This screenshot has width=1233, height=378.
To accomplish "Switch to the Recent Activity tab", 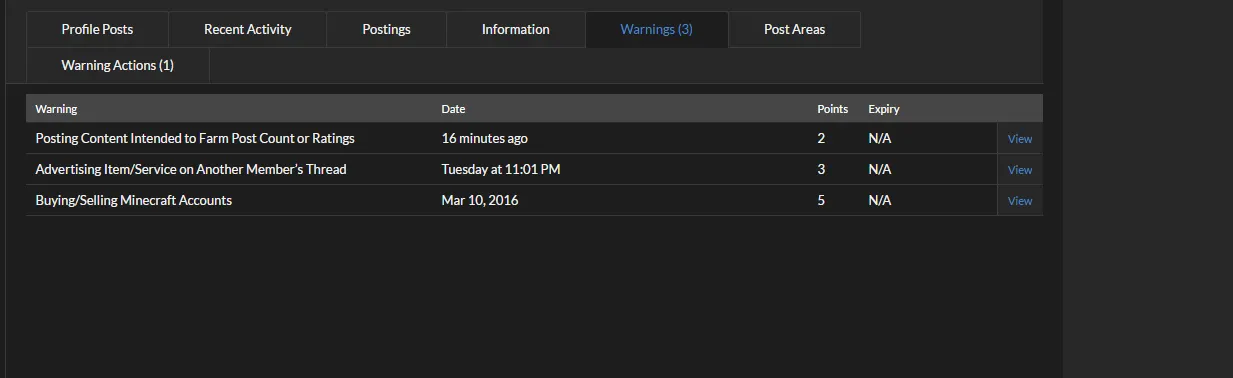I will tap(247, 29).
